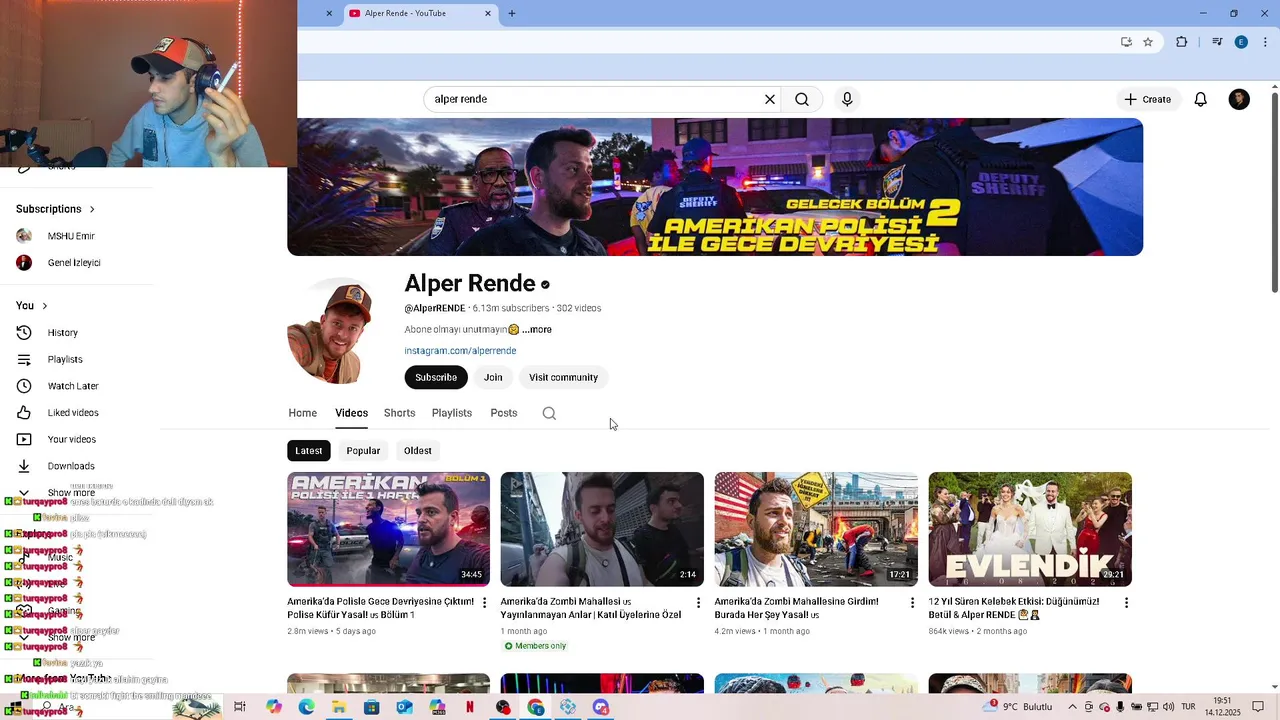Bookmark this page with the star icon
This screenshot has height=720, width=1280.
(x=1148, y=42)
